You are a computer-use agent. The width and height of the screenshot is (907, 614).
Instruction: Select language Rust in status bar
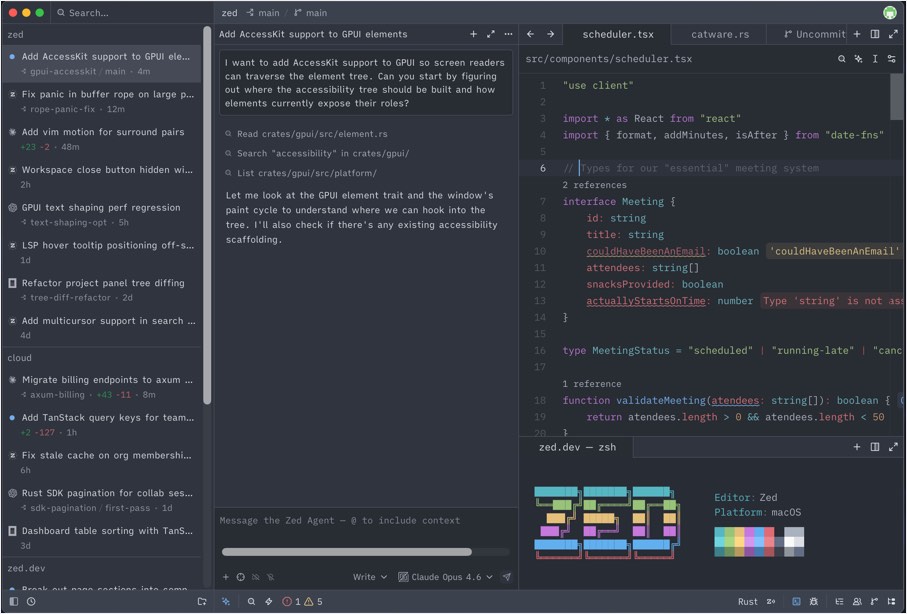click(747, 601)
